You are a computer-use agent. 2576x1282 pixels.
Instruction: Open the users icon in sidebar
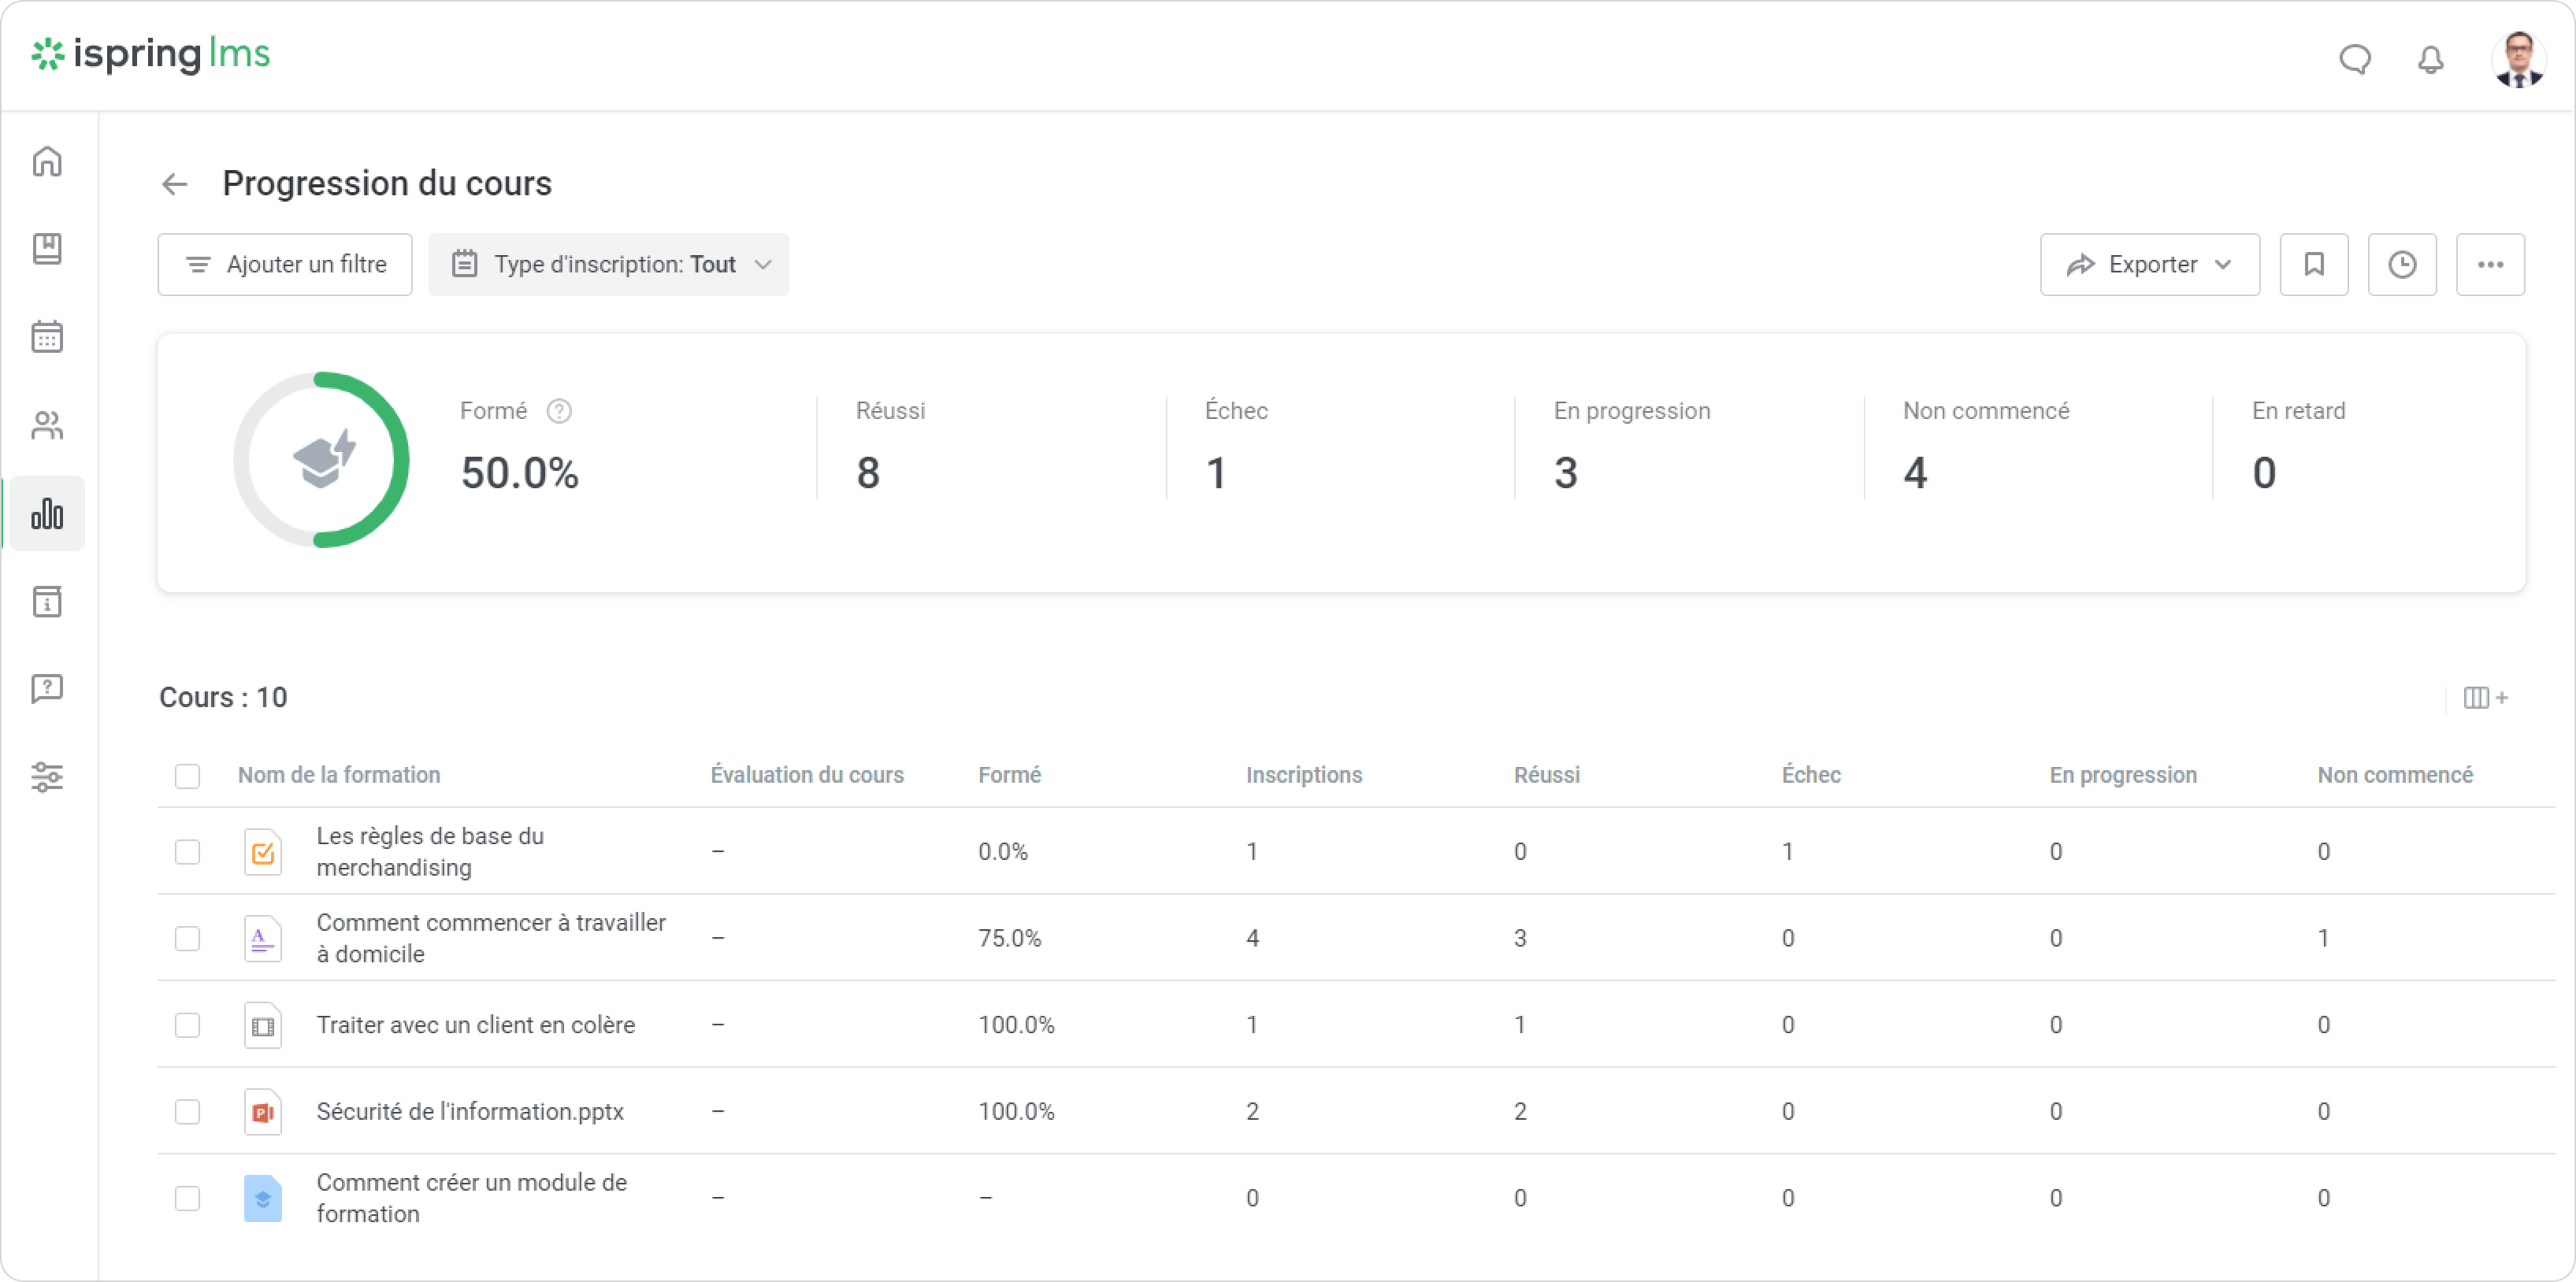click(x=47, y=425)
